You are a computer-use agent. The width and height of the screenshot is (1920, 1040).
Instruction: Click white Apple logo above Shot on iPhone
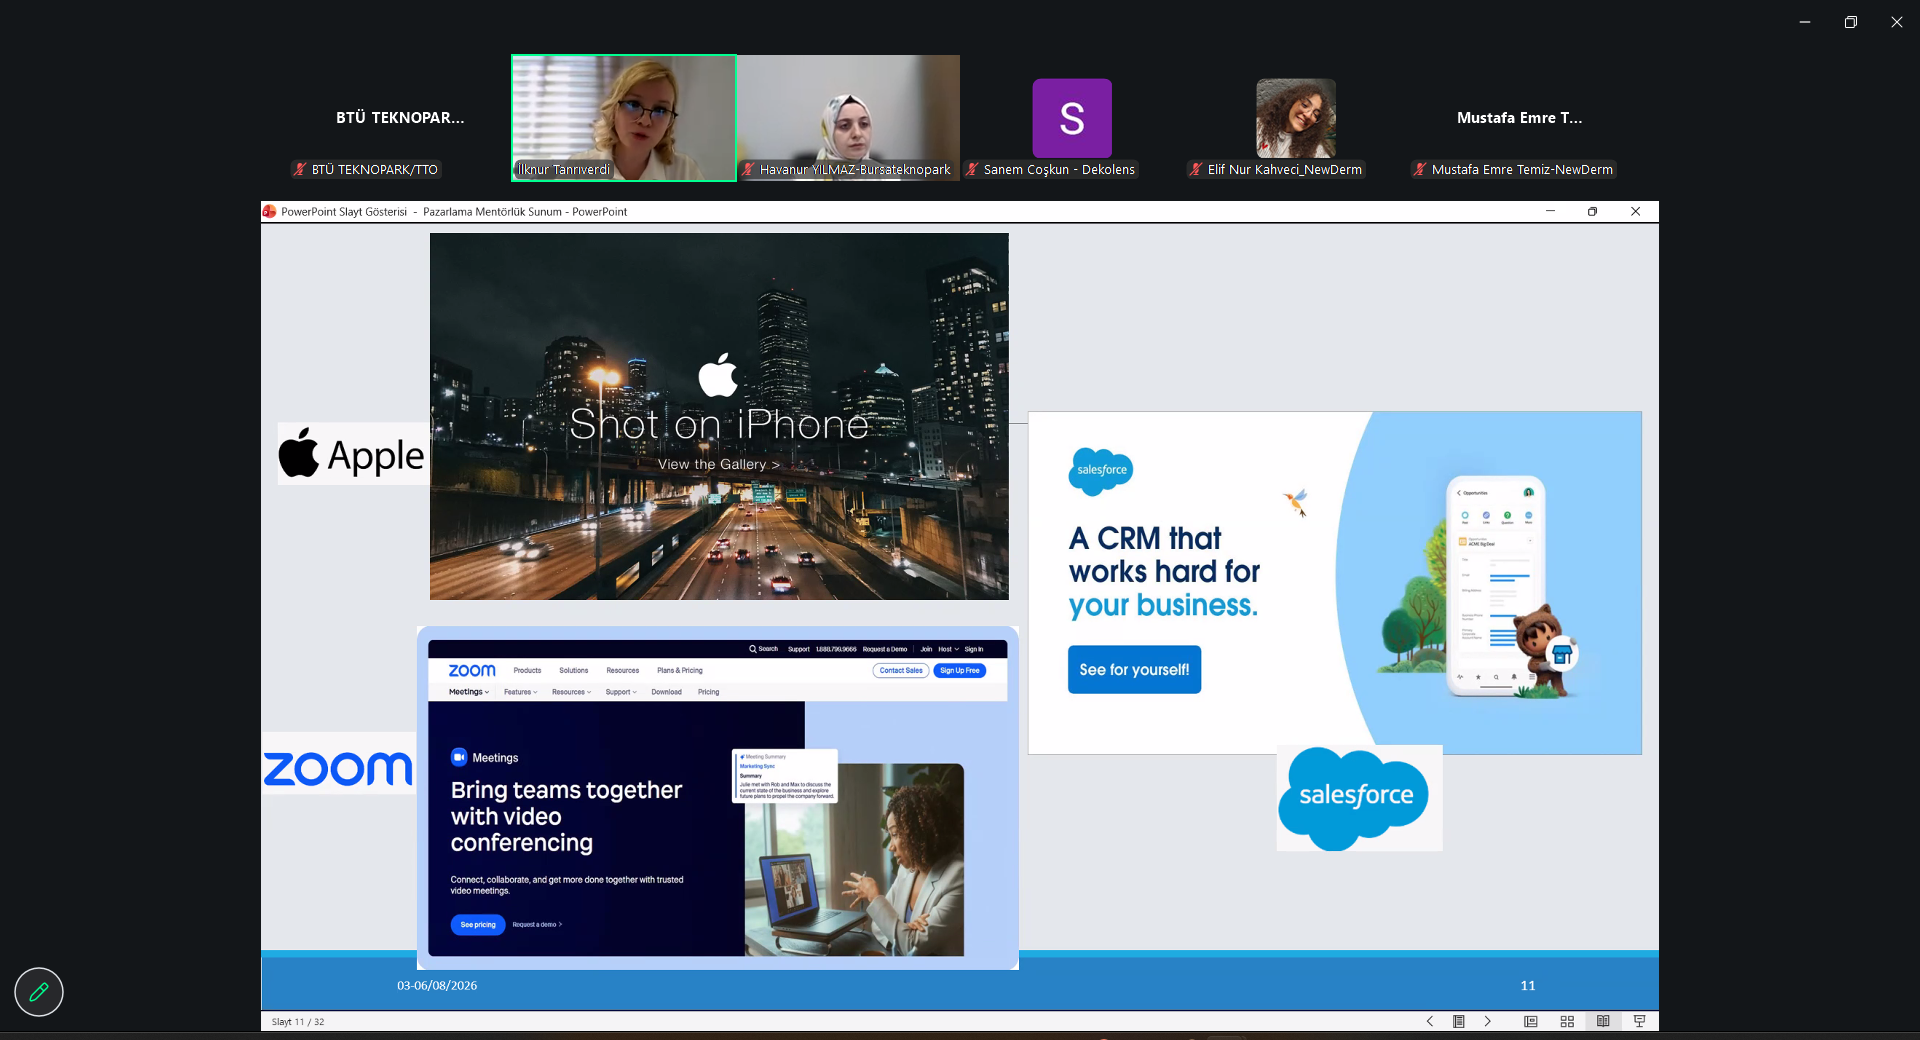pos(718,375)
